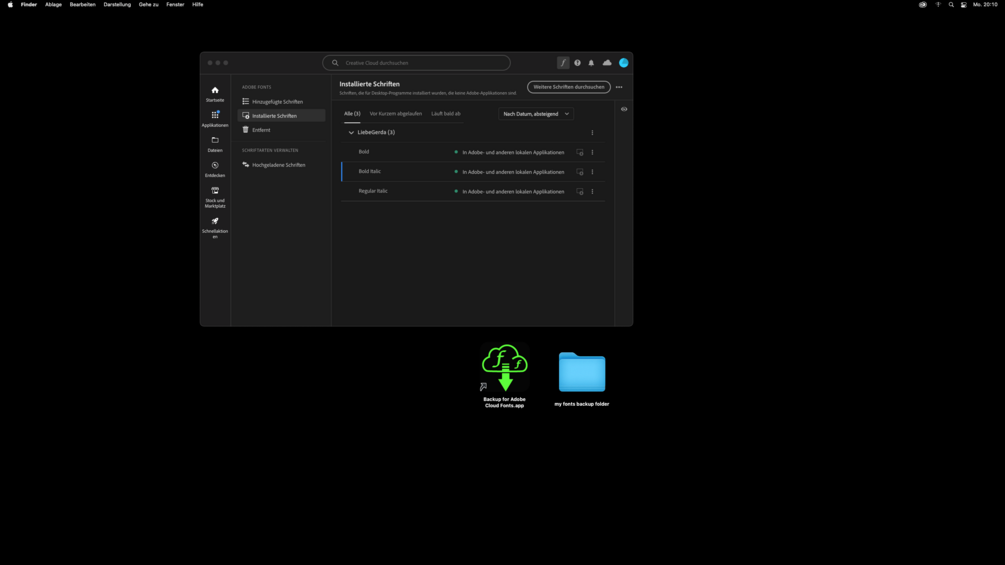Click the Wi-Fi status icon in menu bar

coord(938,4)
